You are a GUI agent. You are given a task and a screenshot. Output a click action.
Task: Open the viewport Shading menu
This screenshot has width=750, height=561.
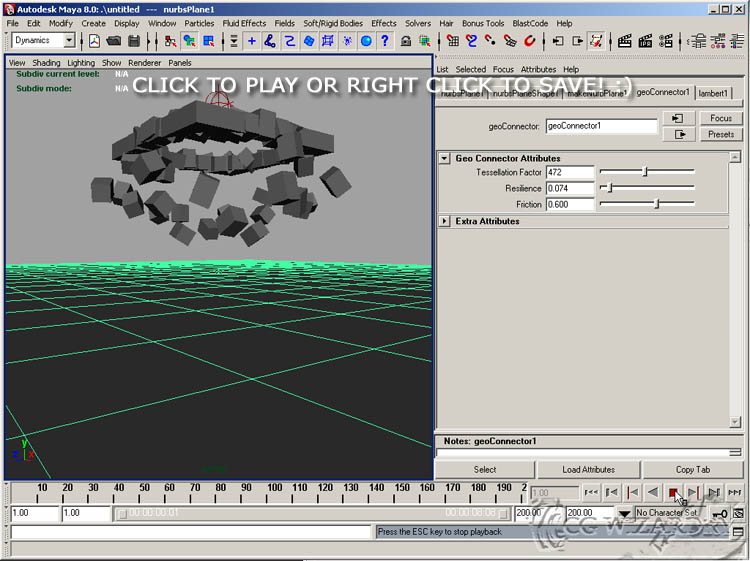[46, 63]
